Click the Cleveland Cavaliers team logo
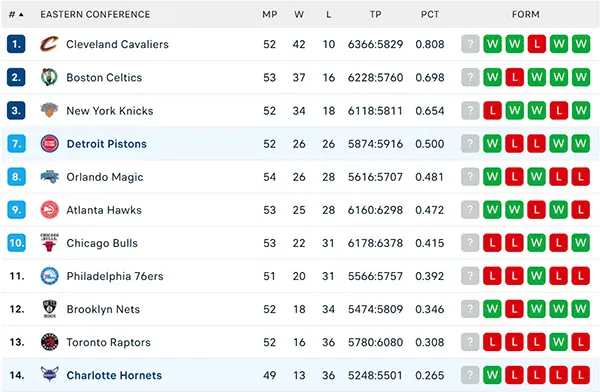The width and height of the screenshot is (600, 392). (x=49, y=44)
